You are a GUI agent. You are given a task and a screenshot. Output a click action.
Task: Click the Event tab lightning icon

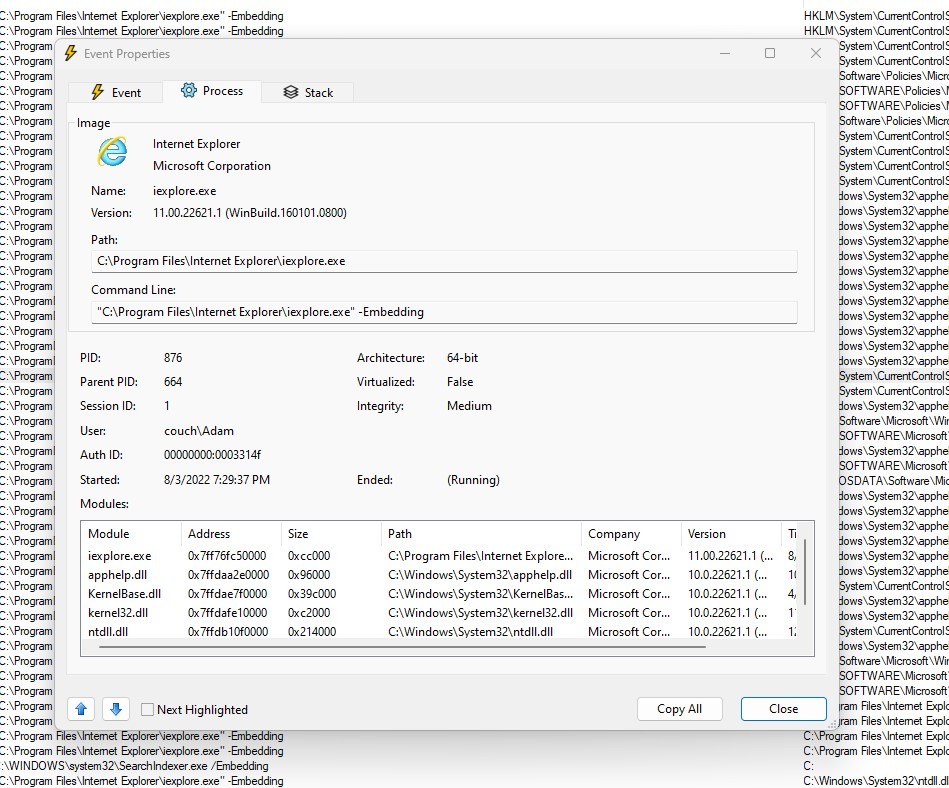pyautogui.click(x=97, y=92)
